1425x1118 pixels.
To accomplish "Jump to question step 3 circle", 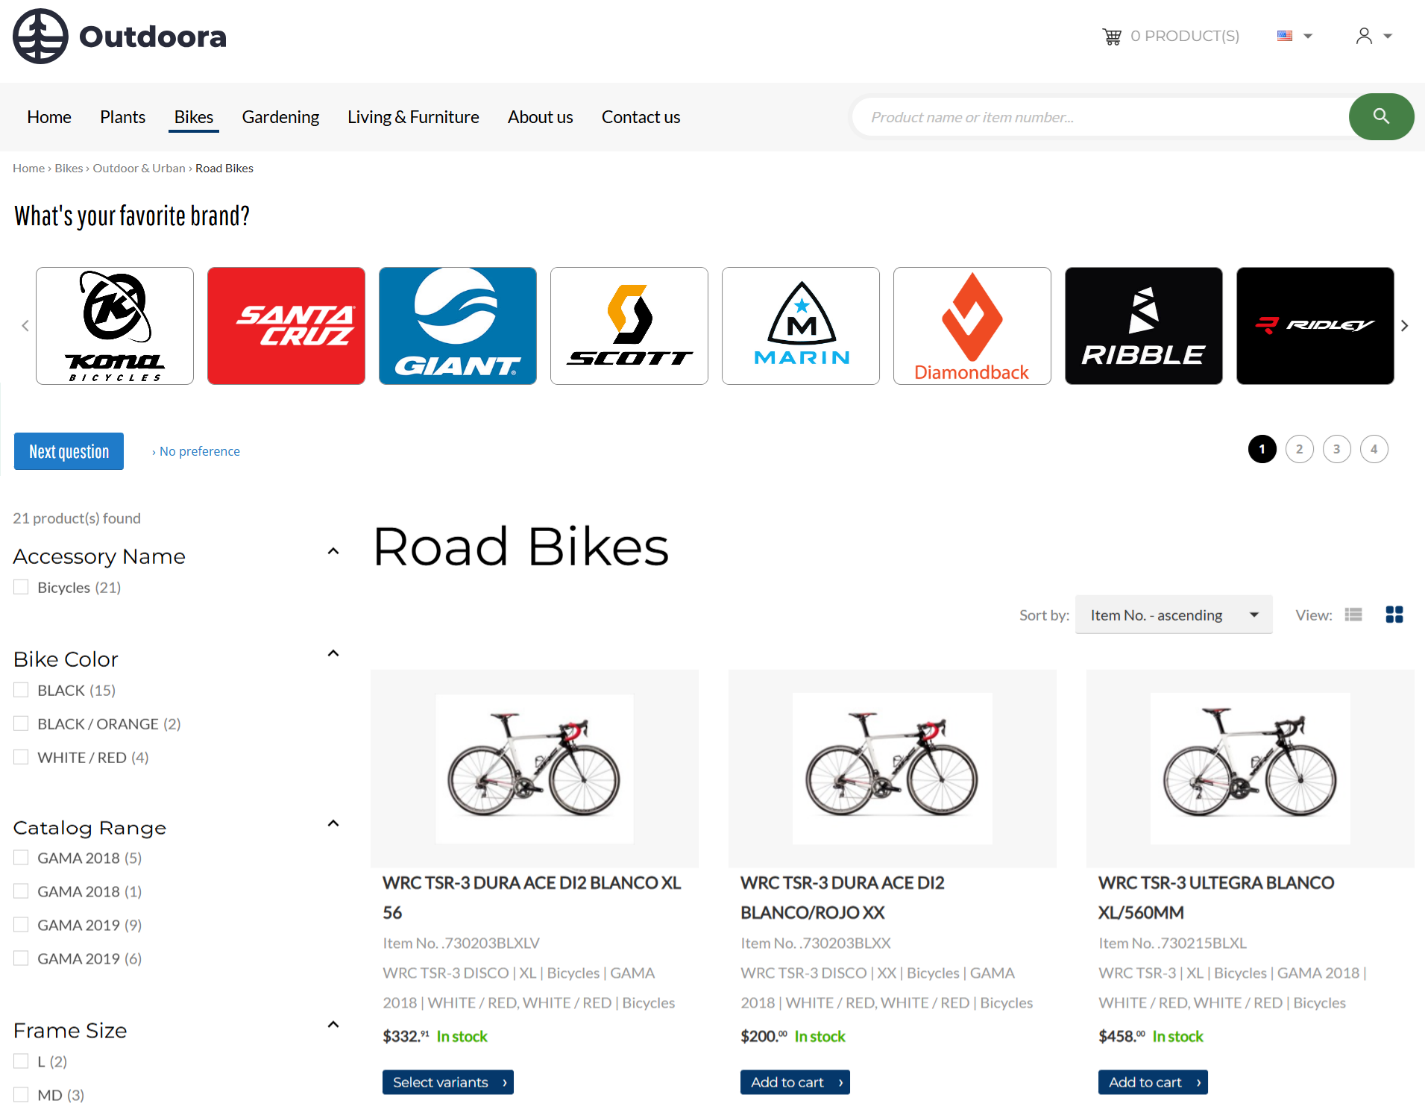I will [1337, 449].
